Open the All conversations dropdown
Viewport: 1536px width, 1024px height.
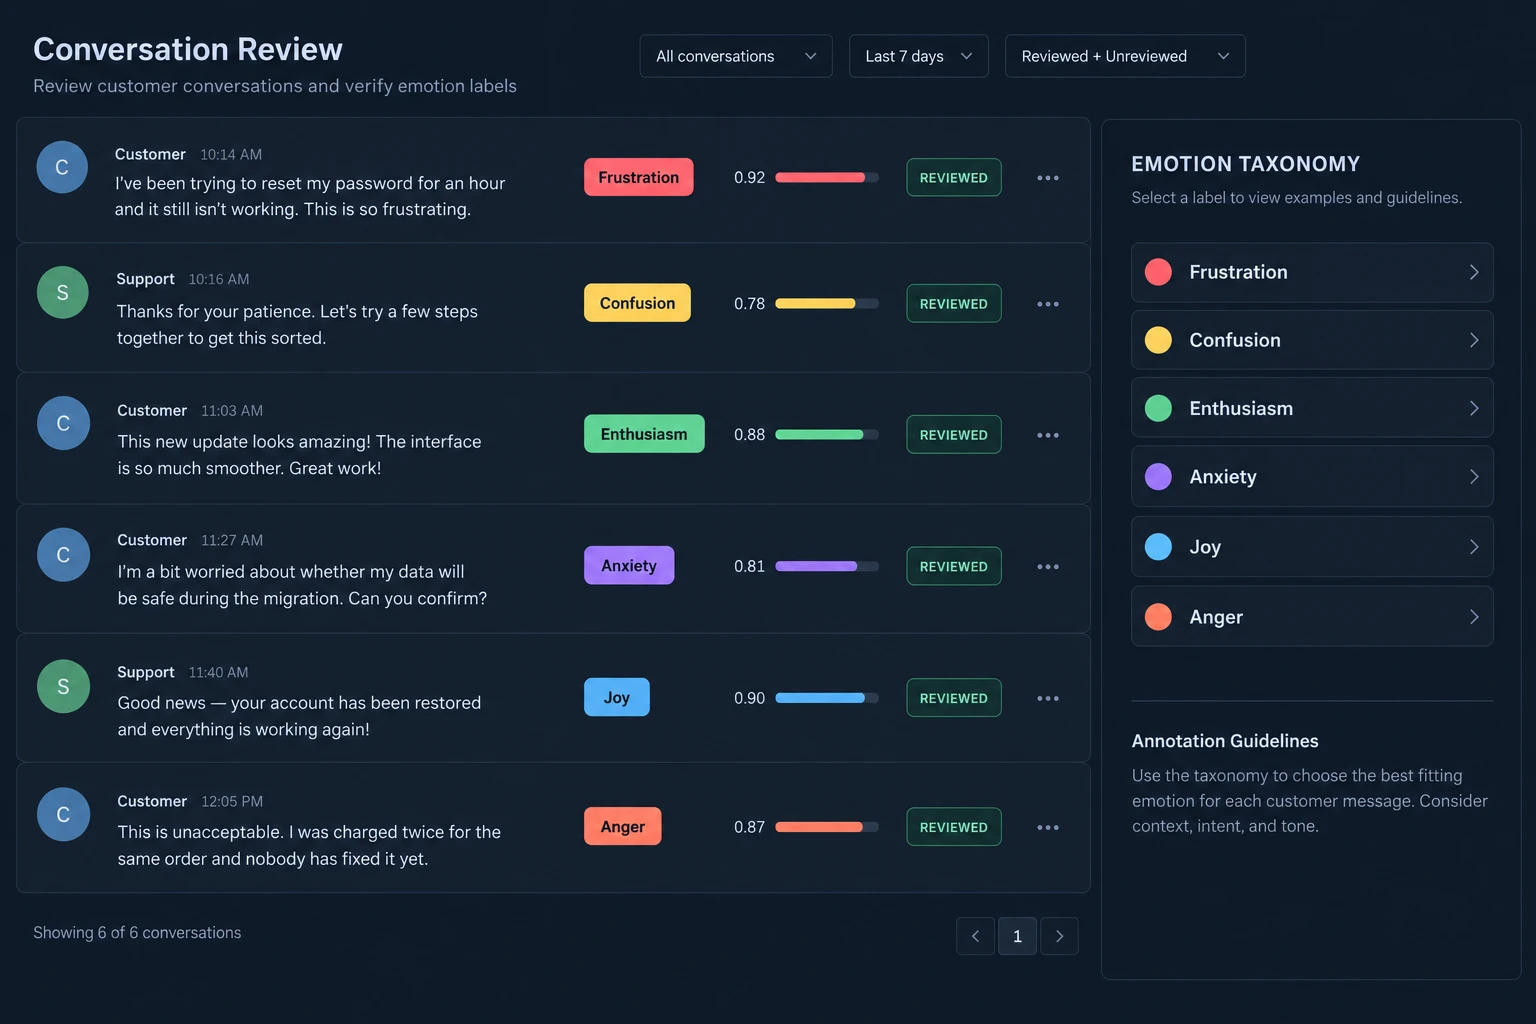736,56
